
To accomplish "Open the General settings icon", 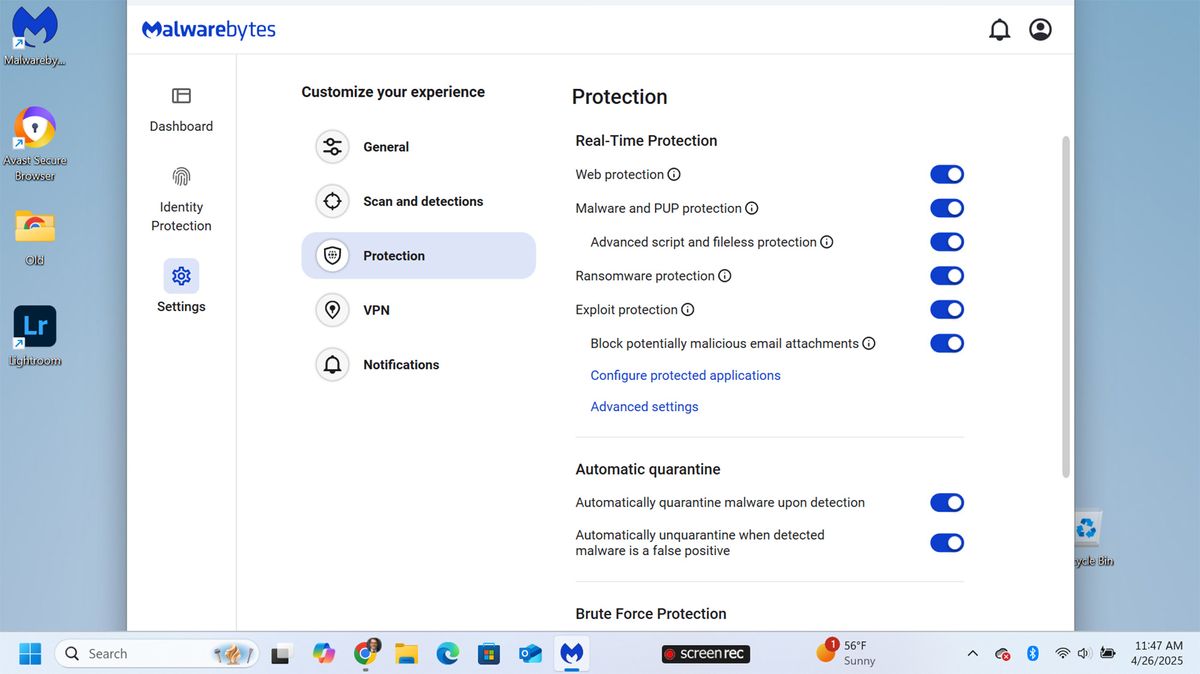I will pyautogui.click(x=332, y=146).
